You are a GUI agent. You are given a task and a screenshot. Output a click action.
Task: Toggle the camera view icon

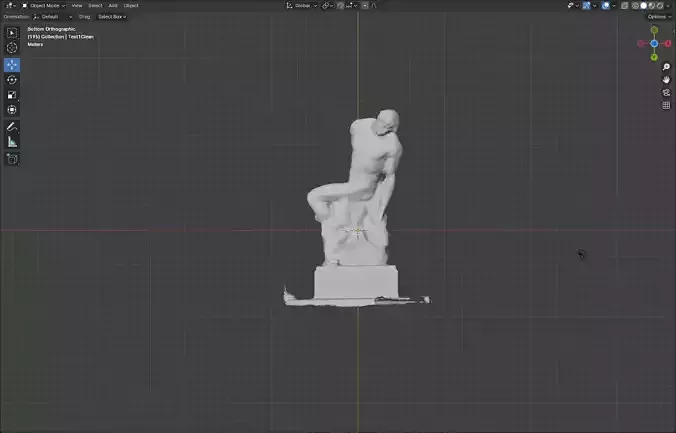tap(666, 92)
